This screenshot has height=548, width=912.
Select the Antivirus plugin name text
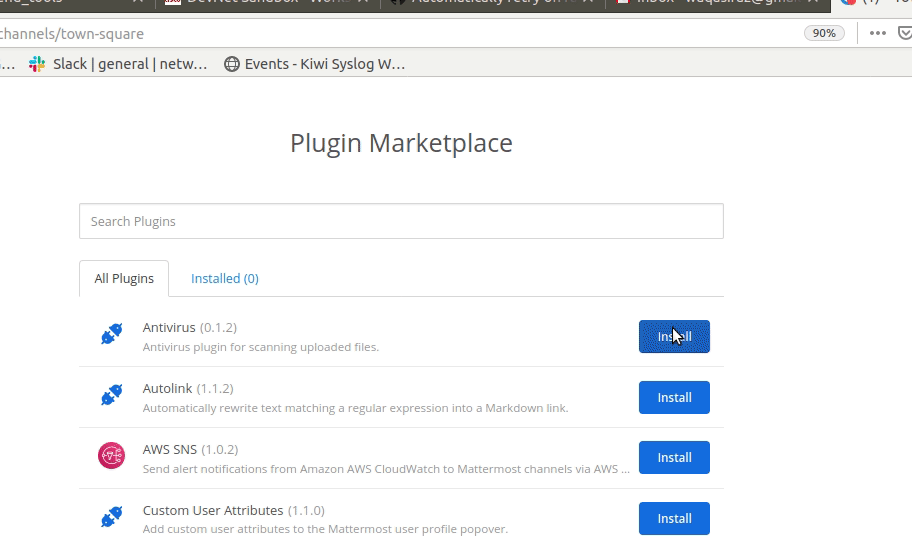click(169, 328)
